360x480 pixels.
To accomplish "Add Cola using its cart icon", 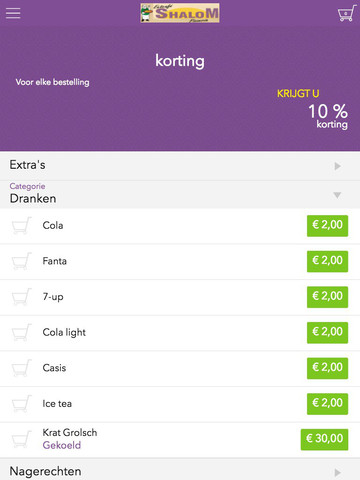I will click(x=22, y=225).
